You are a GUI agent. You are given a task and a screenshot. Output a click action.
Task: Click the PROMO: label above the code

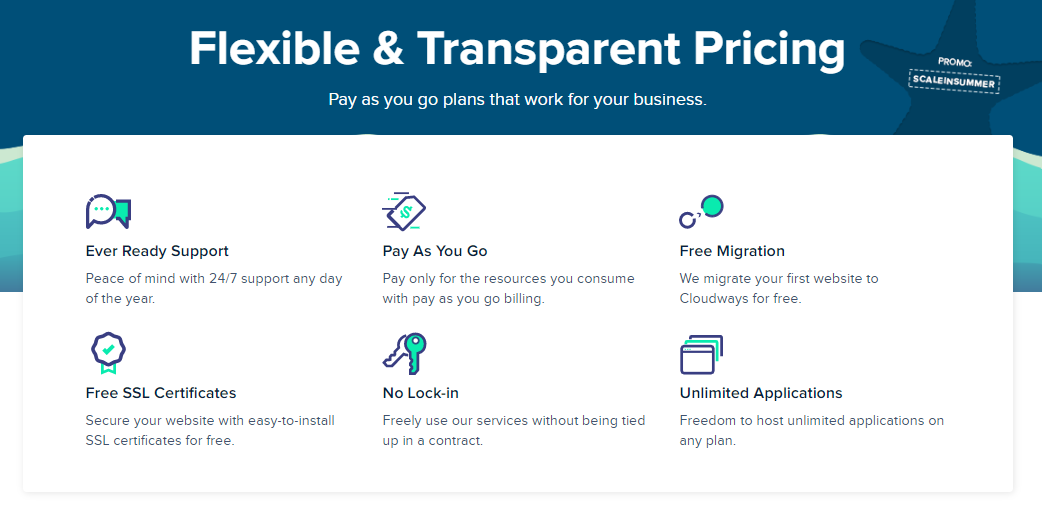955,62
